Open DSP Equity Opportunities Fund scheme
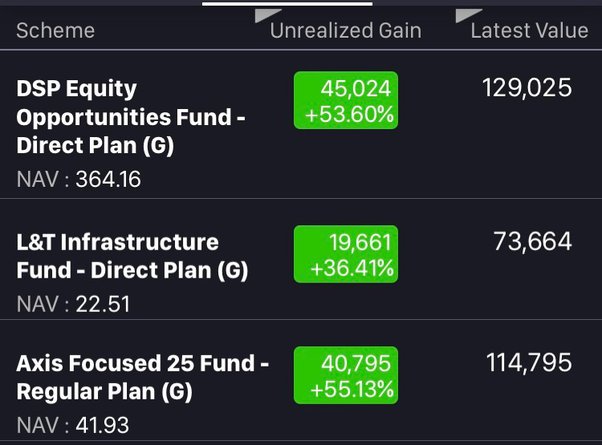The image size is (602, 445). (x=131, y=117)
